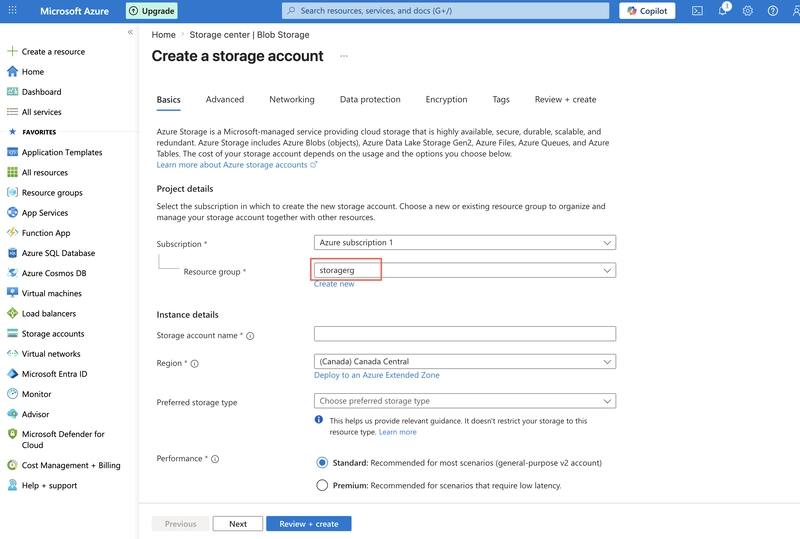Click the Virtual machines icon
800x539 pixels.
(12, 293)
